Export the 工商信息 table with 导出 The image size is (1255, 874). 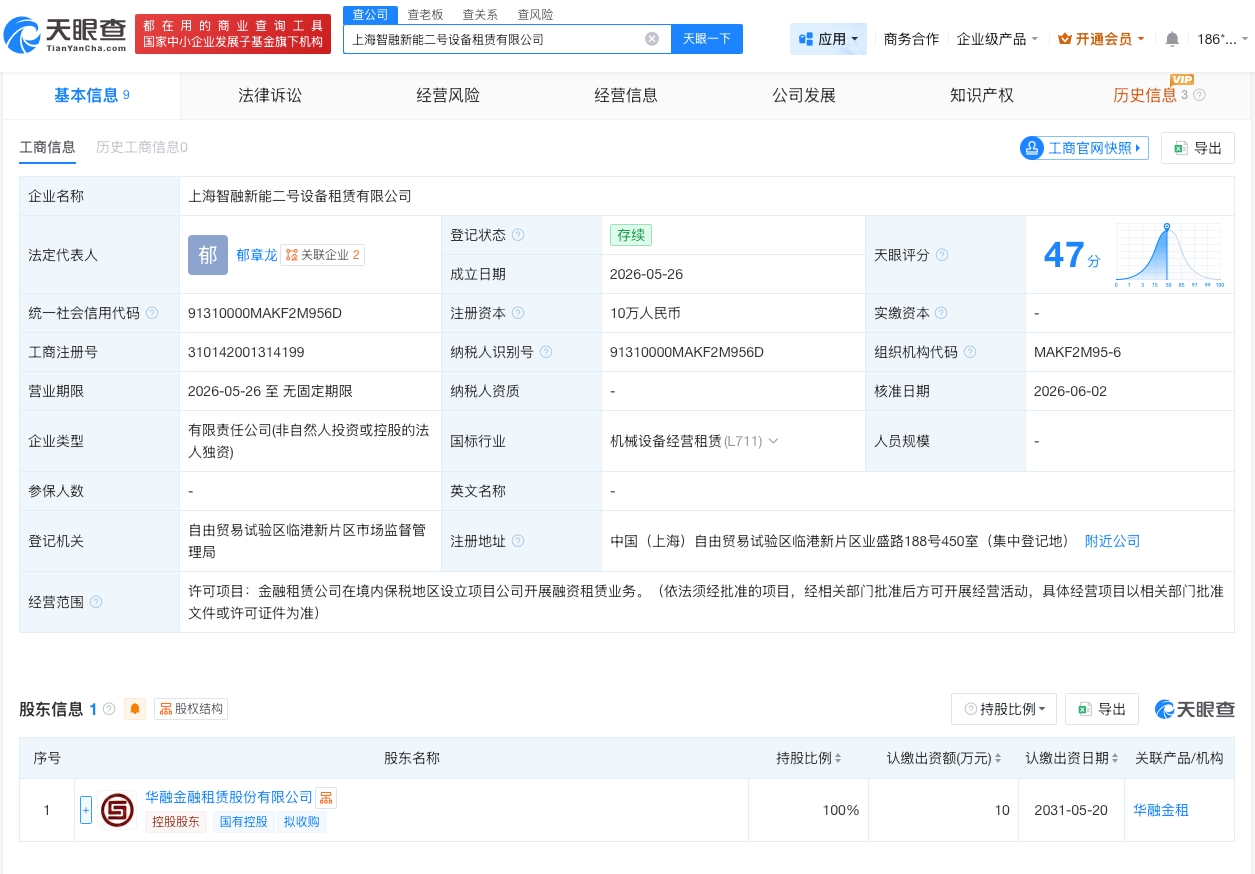1198,148
